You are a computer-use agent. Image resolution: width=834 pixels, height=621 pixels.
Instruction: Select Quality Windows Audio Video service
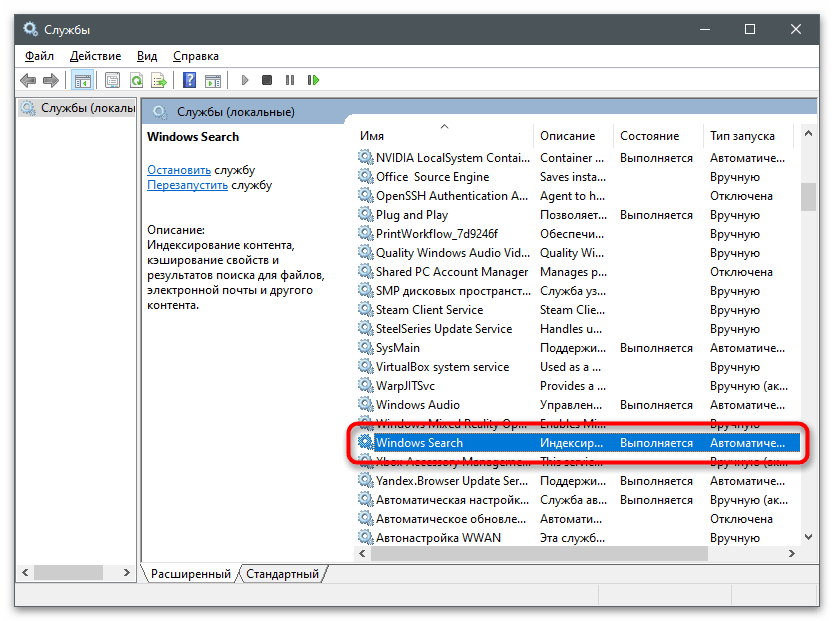[578, 253]
